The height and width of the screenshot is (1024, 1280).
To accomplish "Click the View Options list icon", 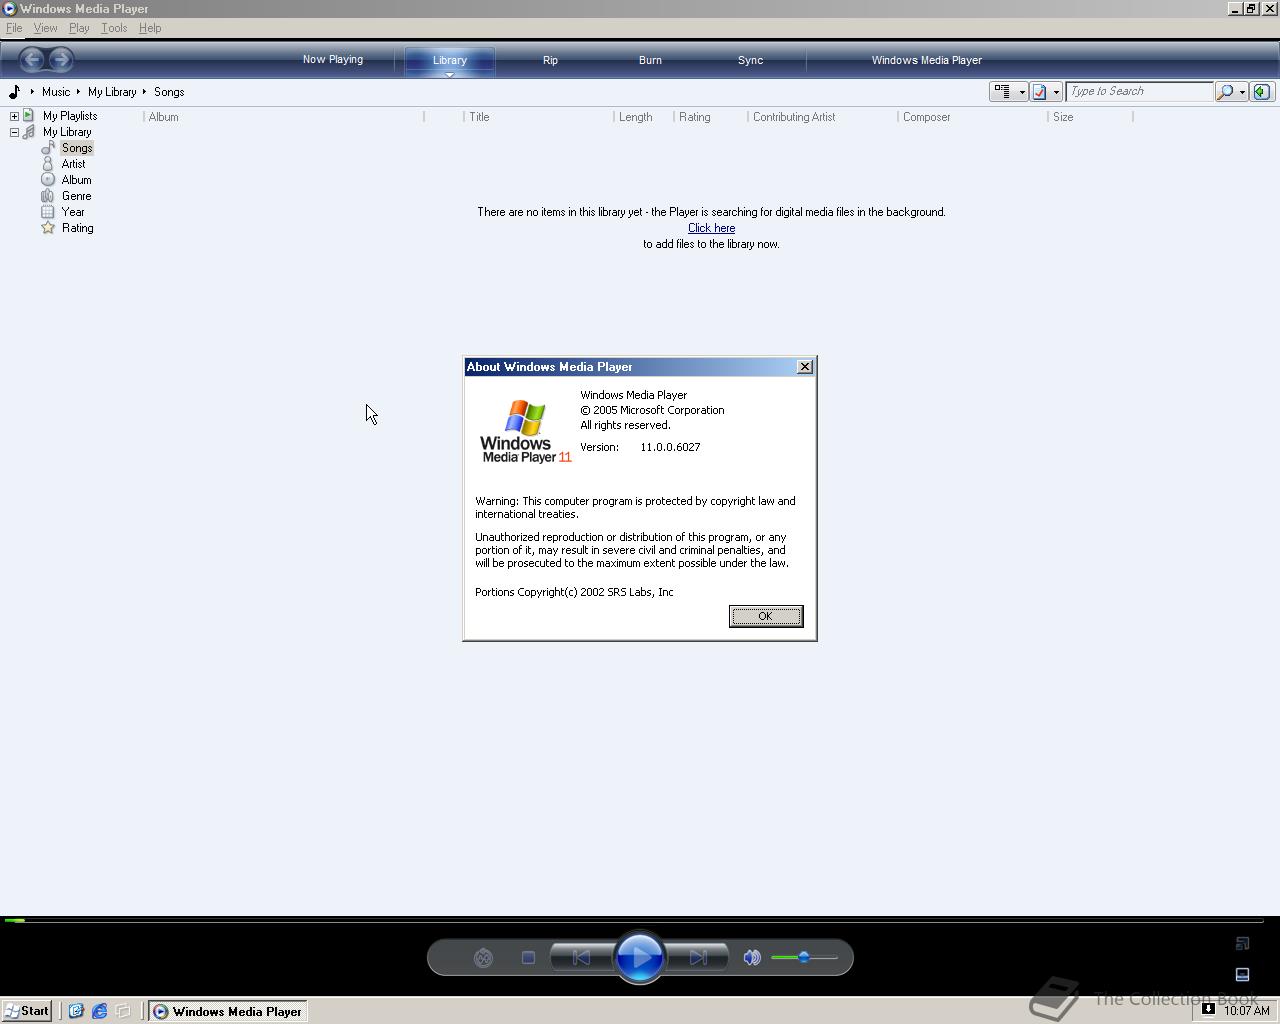I will coord(1002,91).
